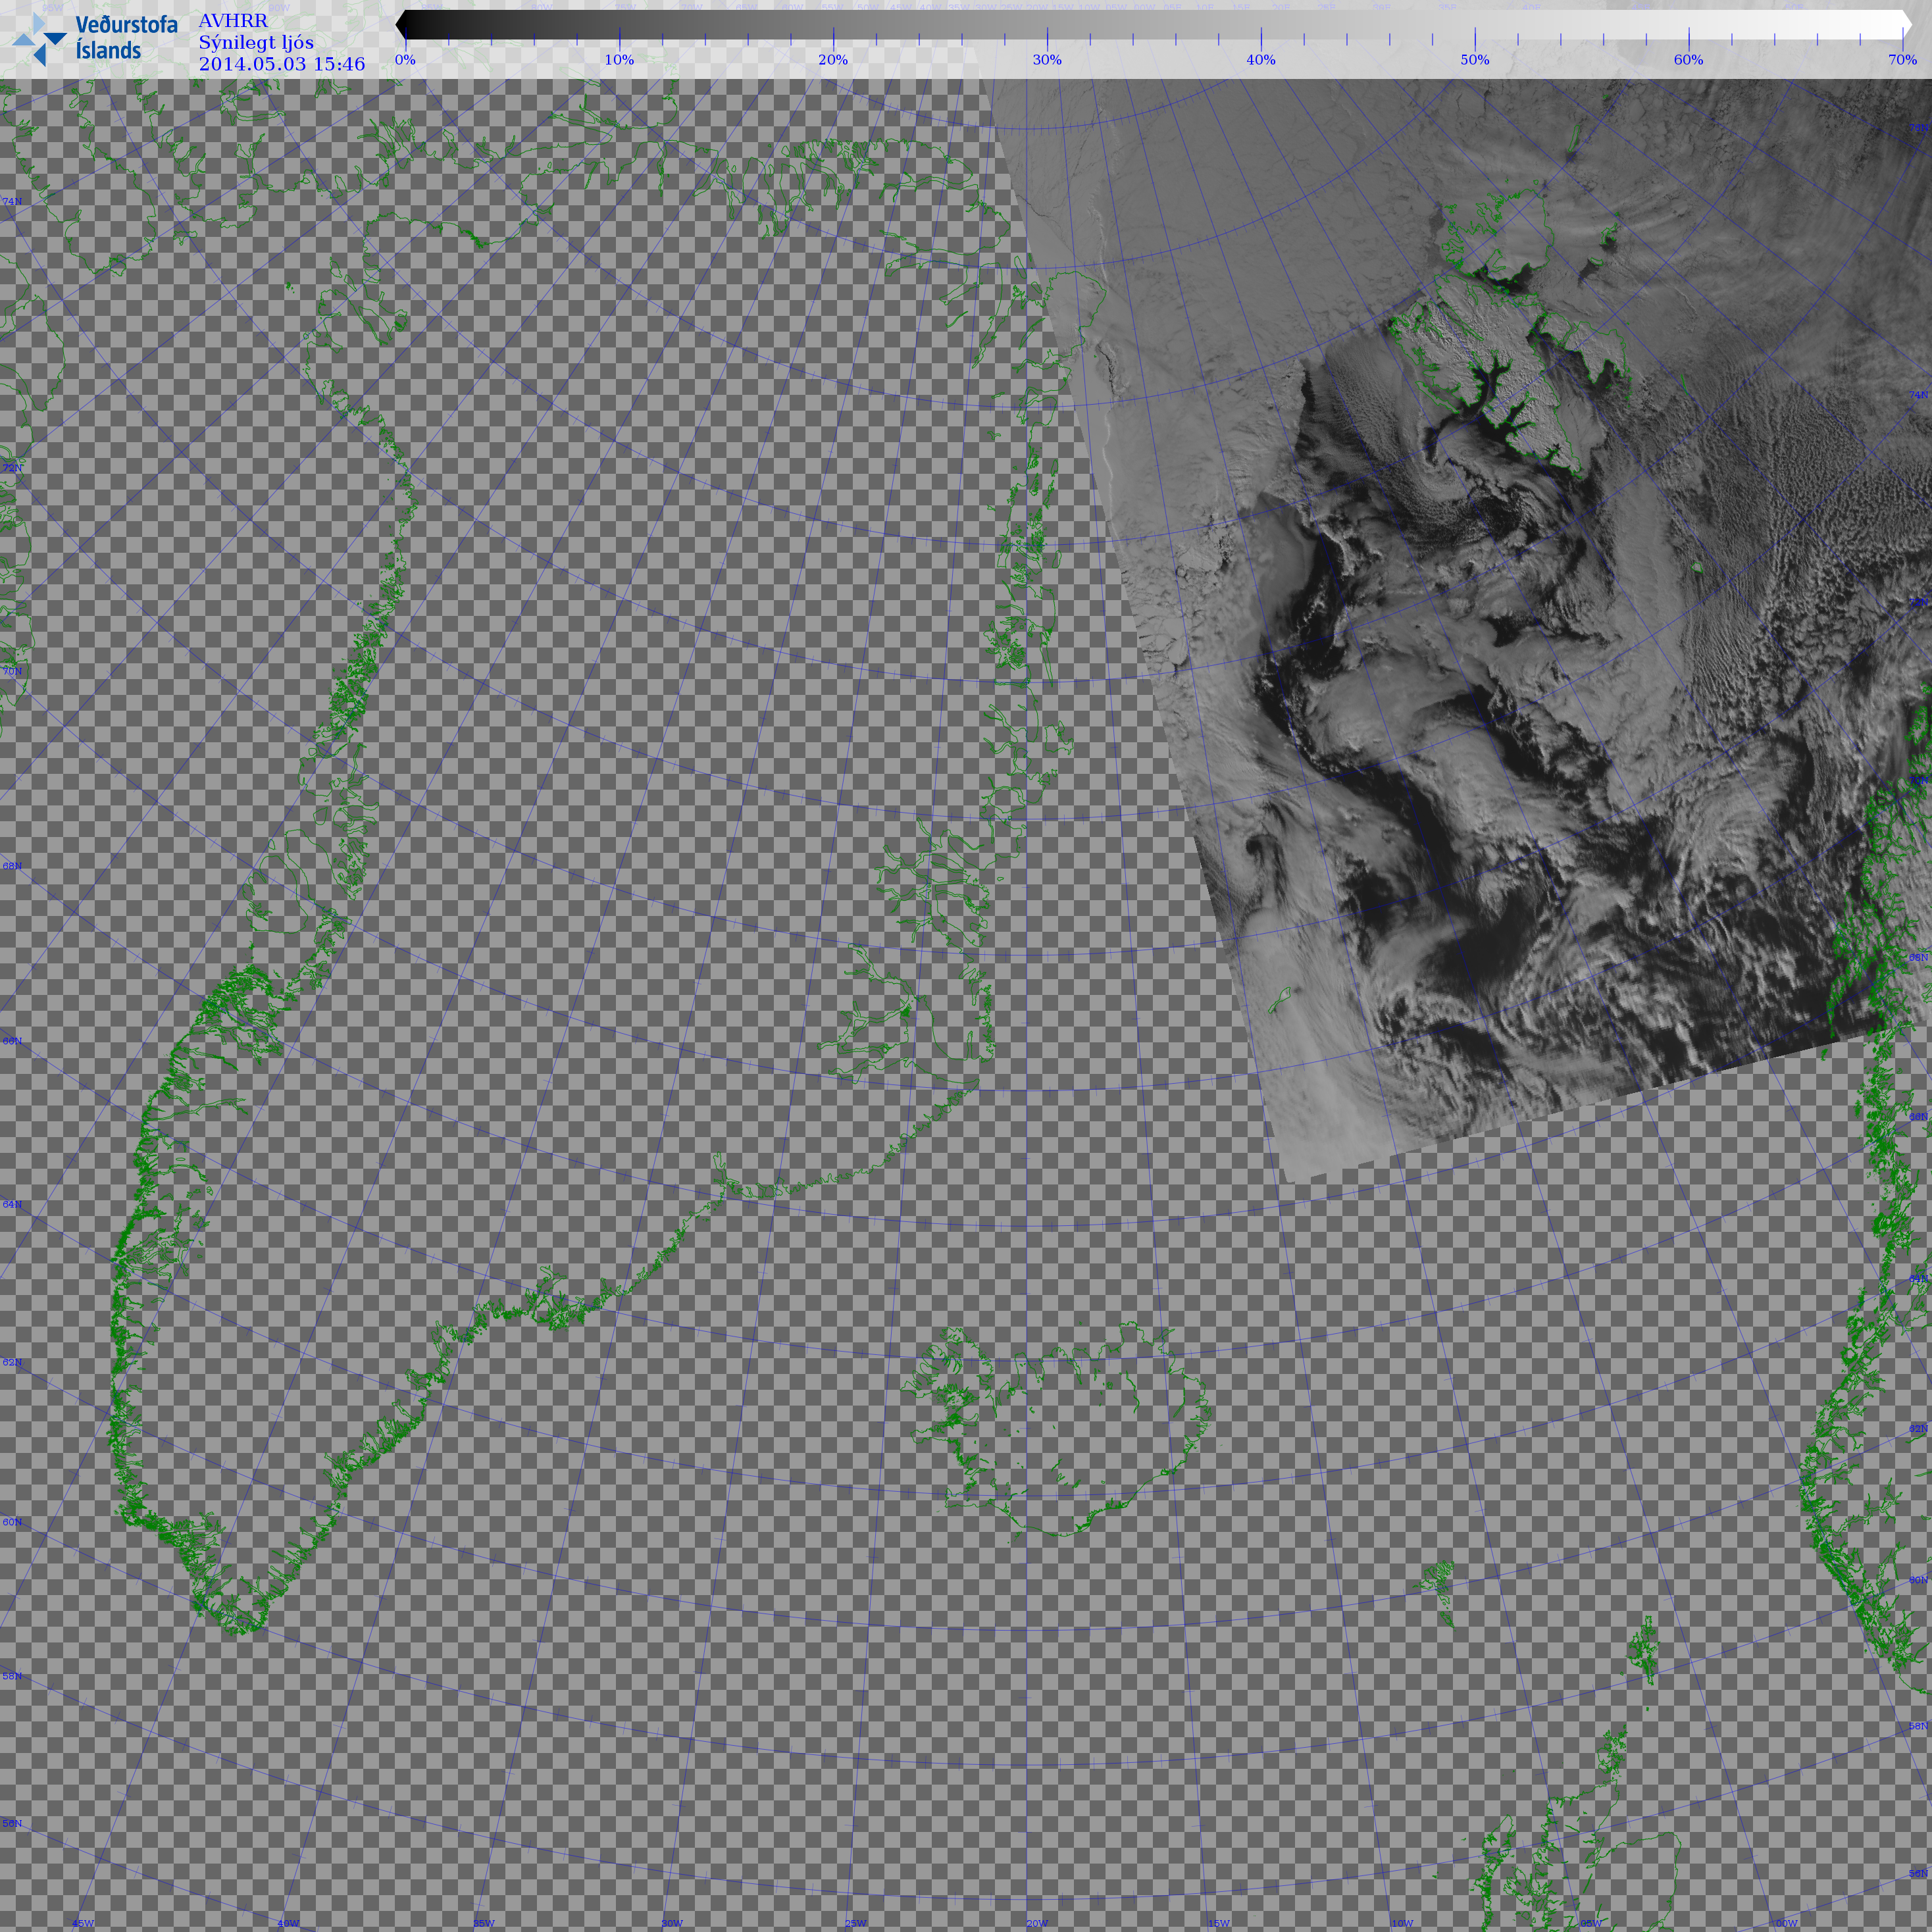Click the 0% colorbar label

pos(405,60)
